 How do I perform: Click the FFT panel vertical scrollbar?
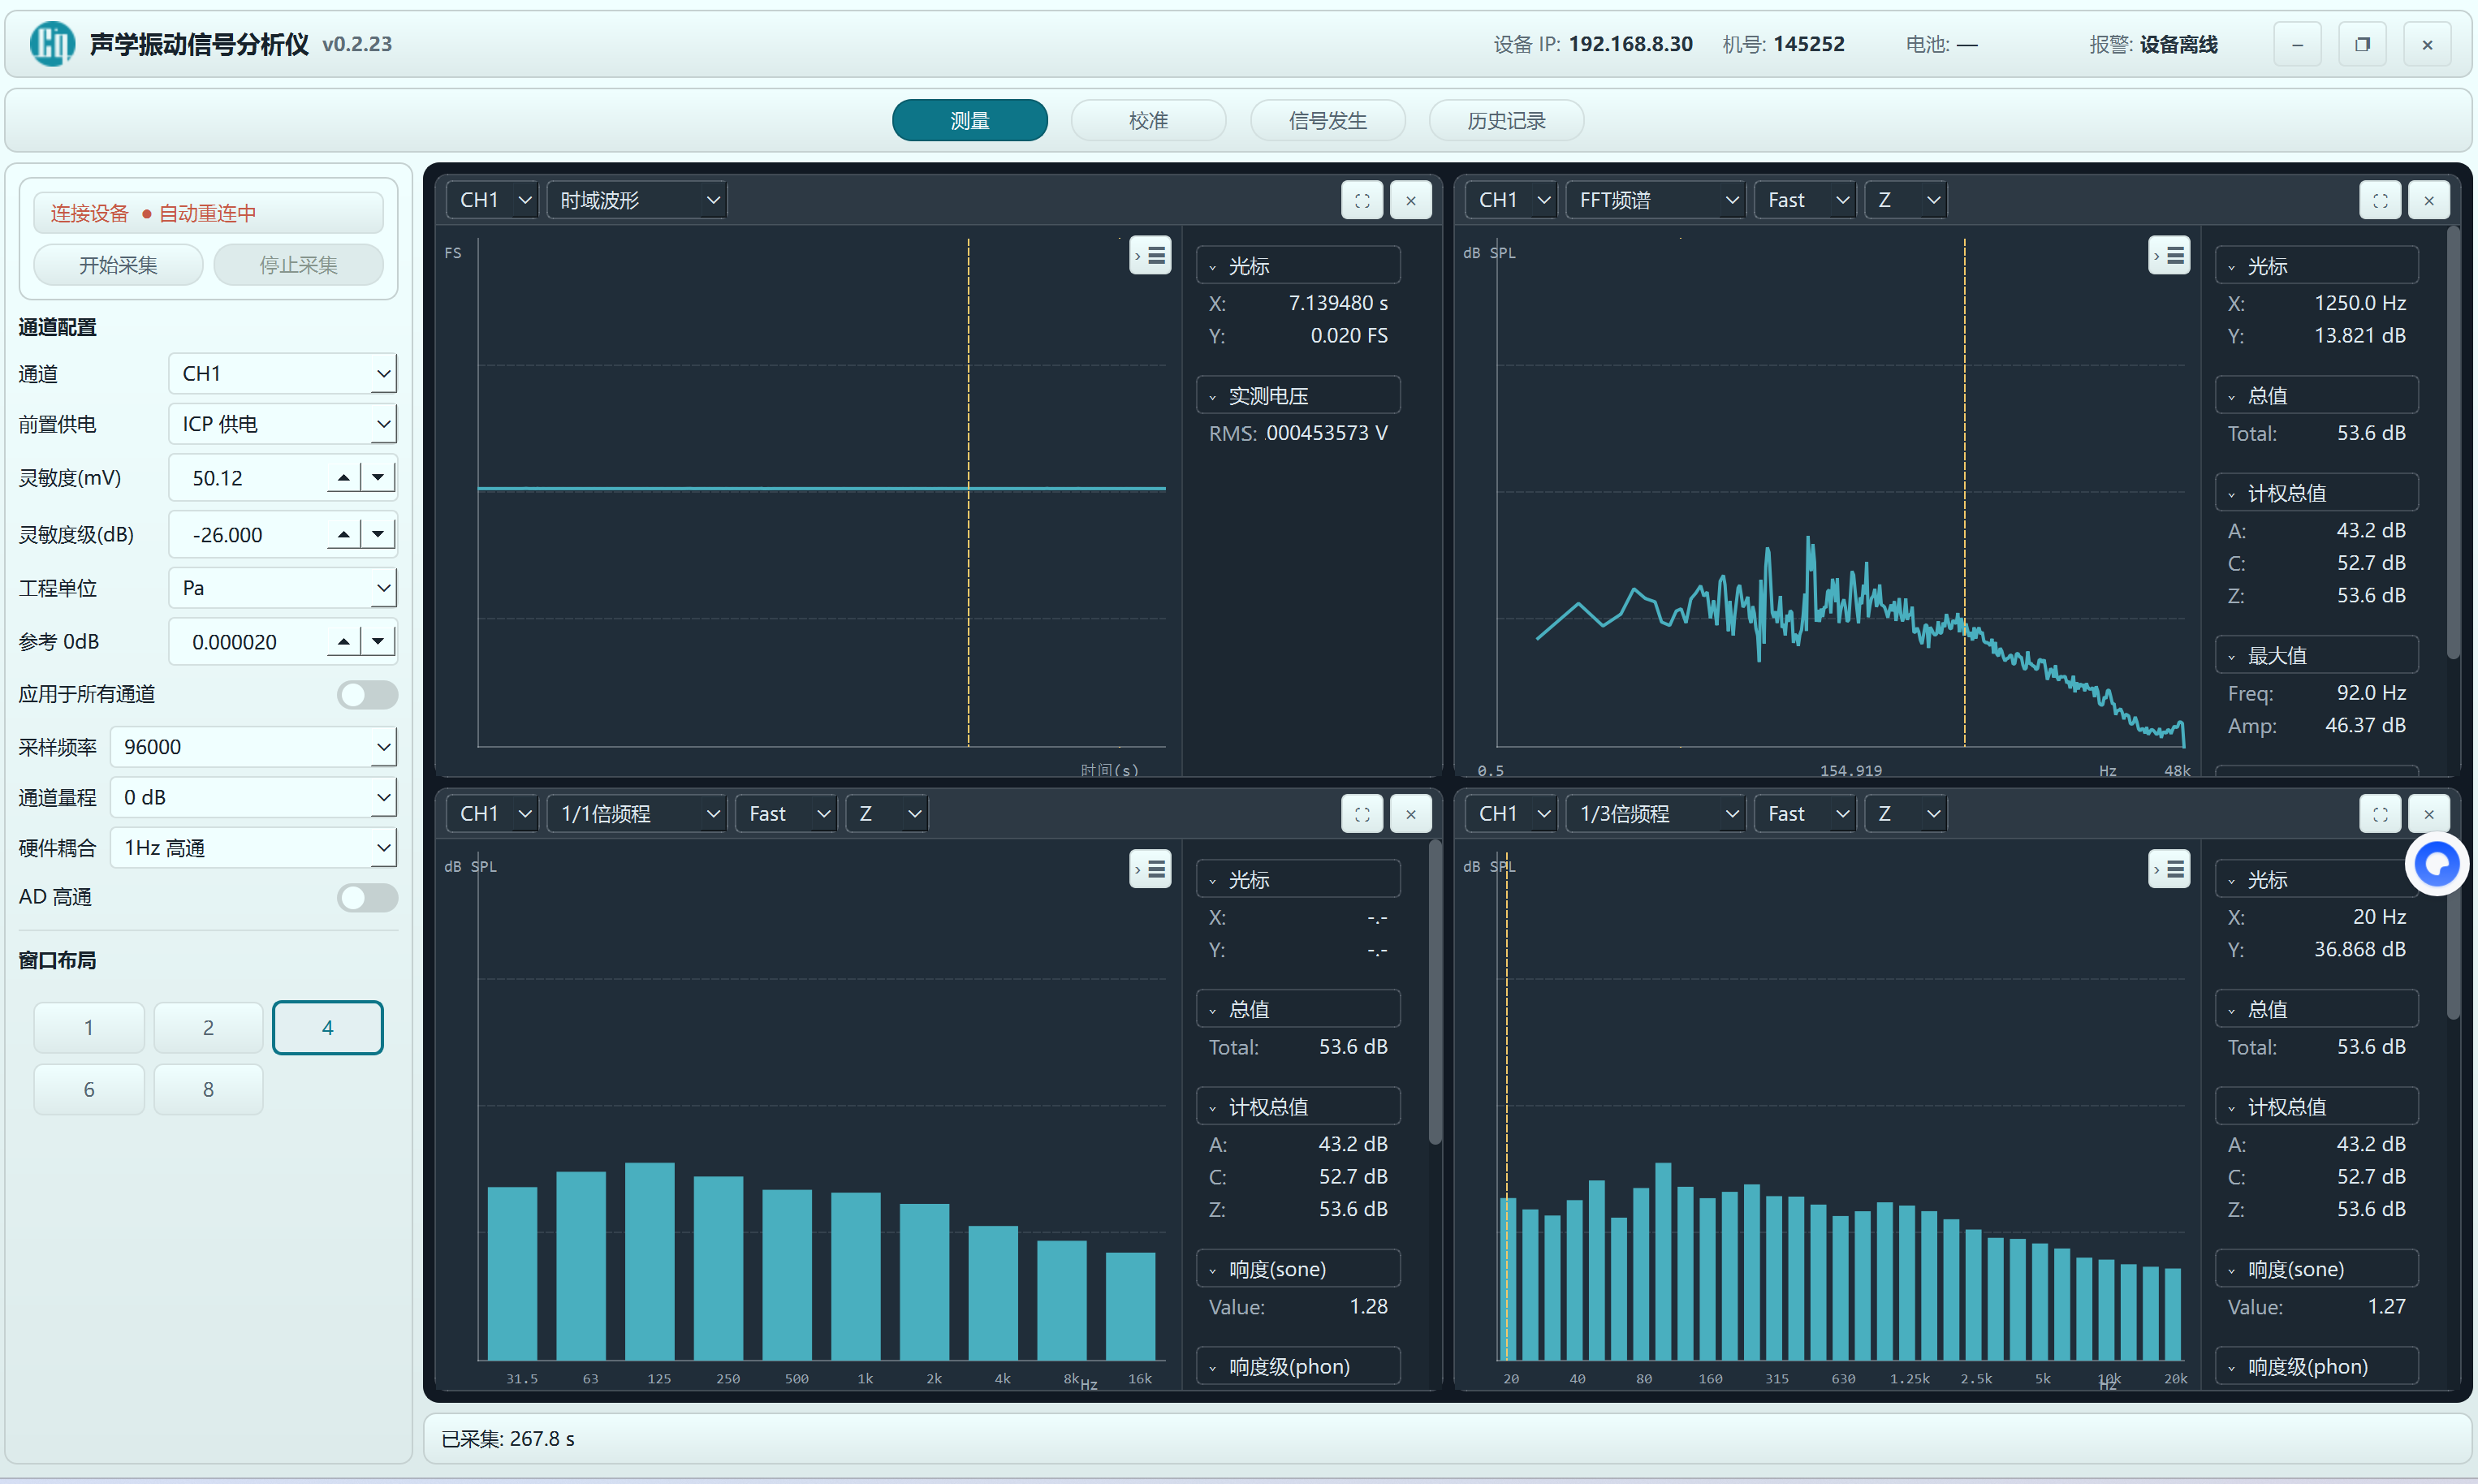click(x=2452, y=445)
